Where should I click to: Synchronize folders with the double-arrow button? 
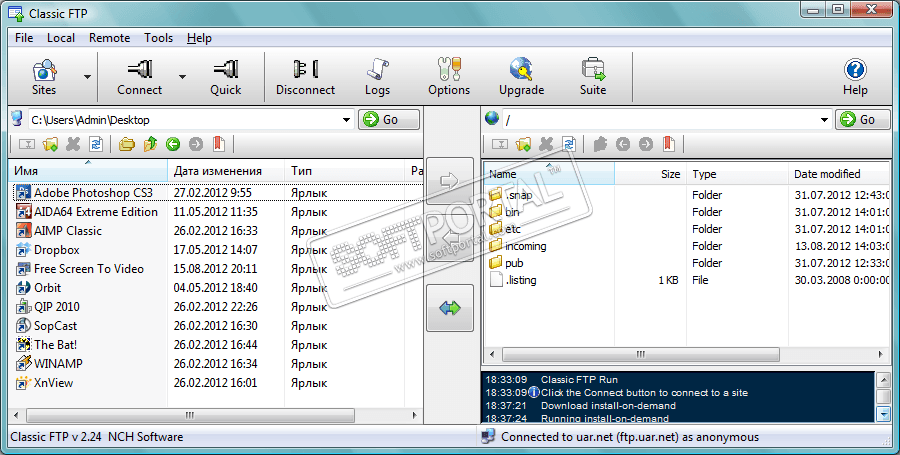(x=449, y=308)
